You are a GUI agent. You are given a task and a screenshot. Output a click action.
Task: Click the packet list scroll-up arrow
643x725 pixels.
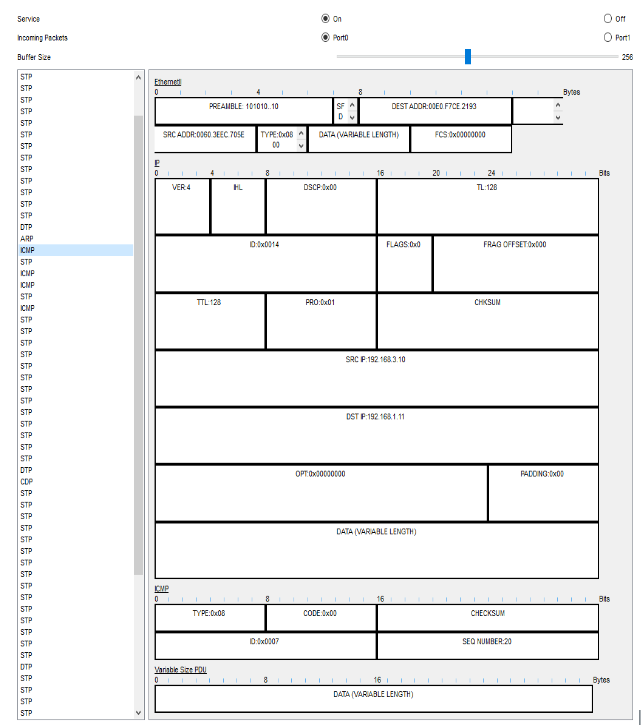(x=138, y=77)
